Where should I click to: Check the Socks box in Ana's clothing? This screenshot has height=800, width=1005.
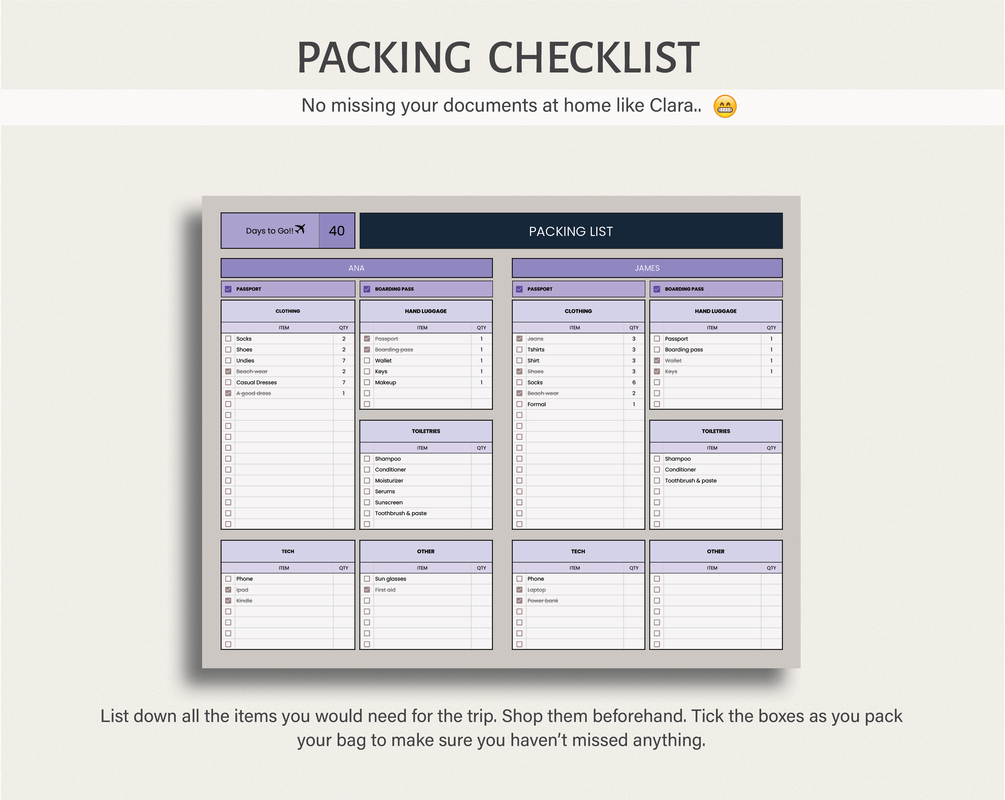(x=228, y=338)
